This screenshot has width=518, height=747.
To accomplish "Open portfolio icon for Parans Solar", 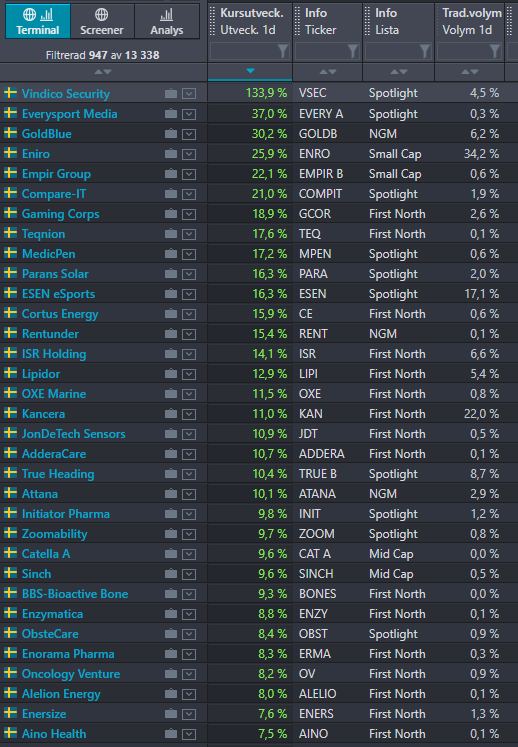I will (x=171, y=274).
